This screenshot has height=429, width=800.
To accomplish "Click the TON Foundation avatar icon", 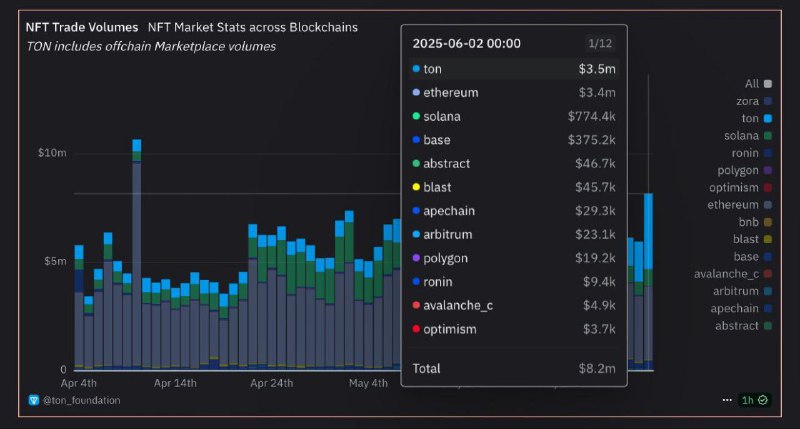I will [34, 400].
